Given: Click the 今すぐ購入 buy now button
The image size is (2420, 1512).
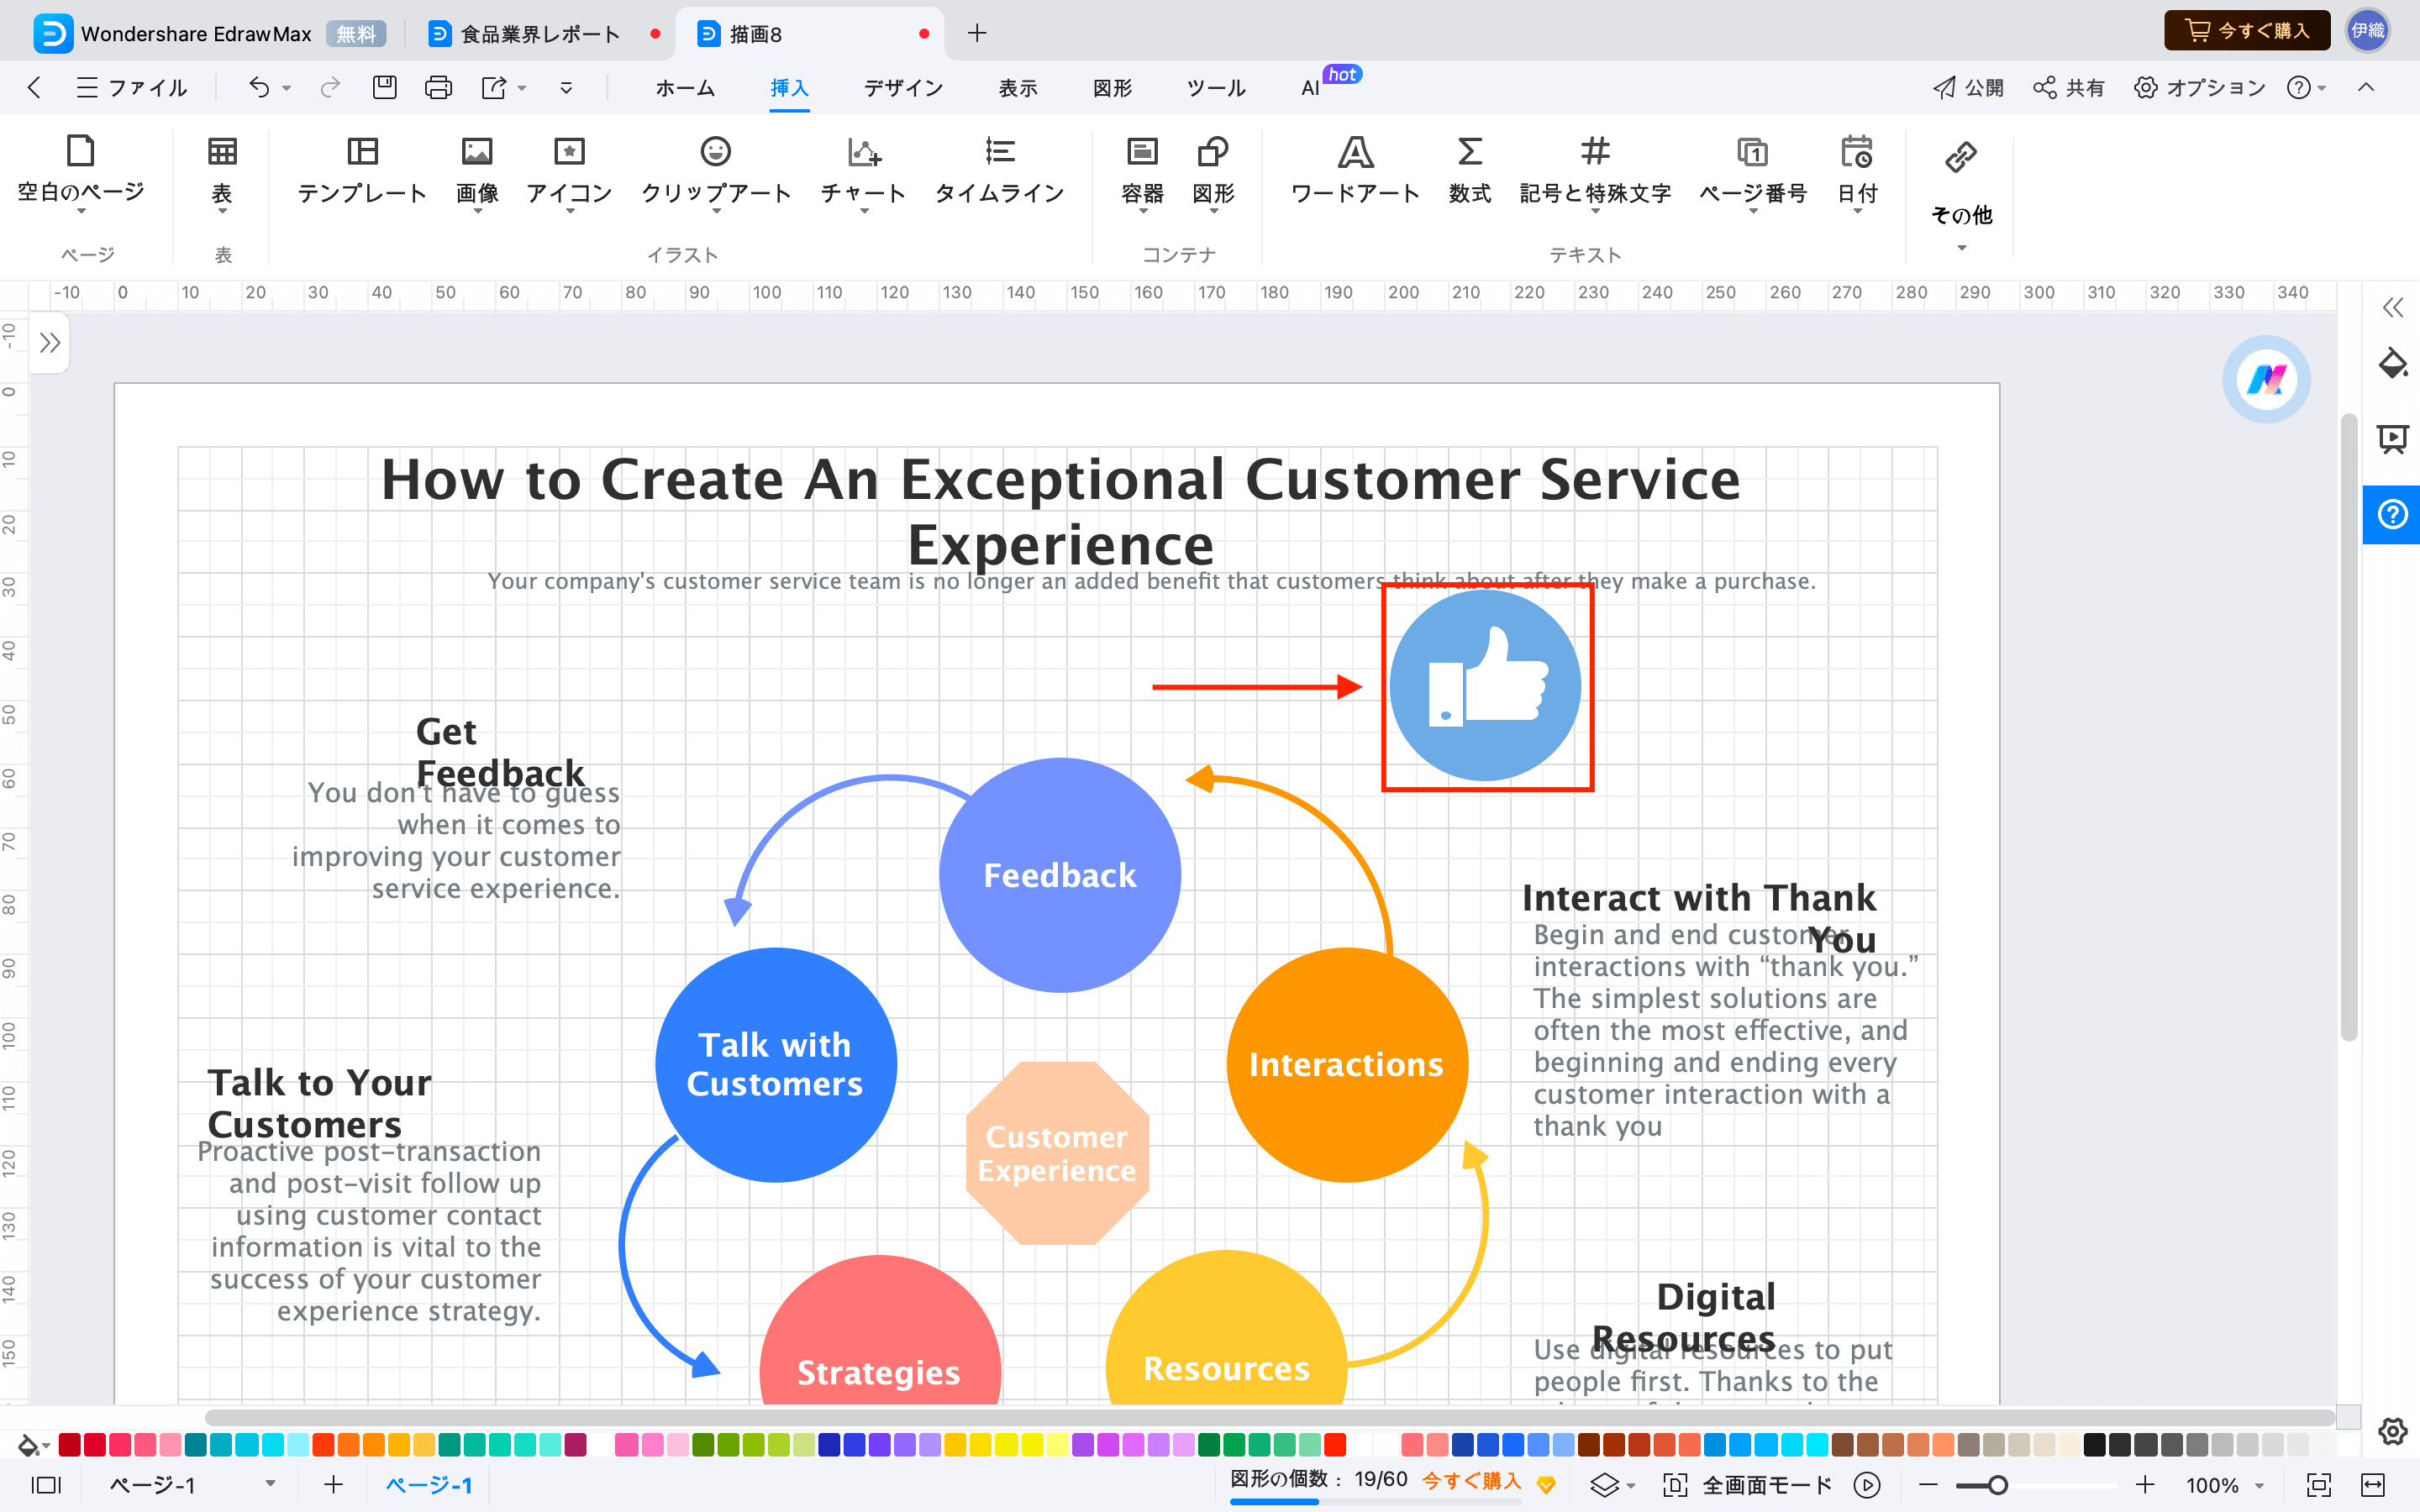Looking at the screenshot, I should [x=2247, y=31].
